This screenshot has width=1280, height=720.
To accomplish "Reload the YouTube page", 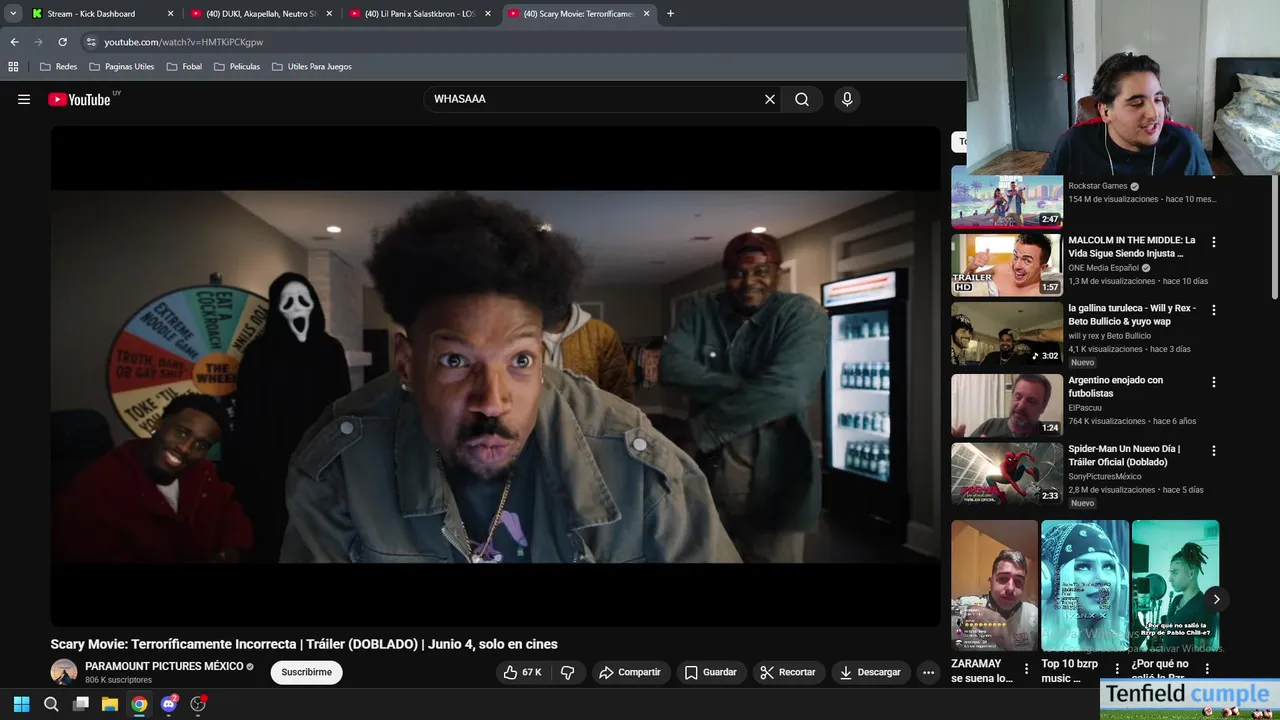I will pos(62,42).
